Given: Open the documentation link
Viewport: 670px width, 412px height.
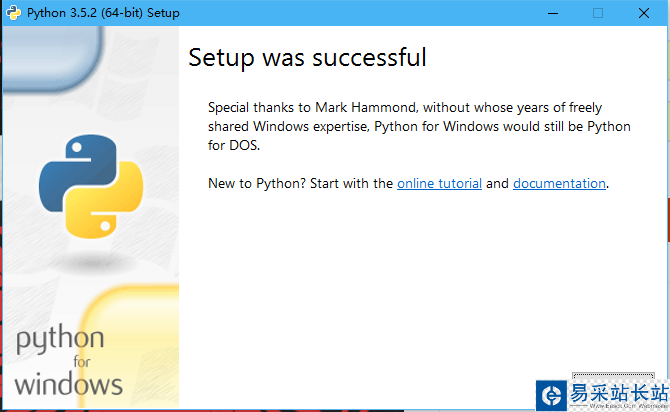Looking at the screenshot, I should coord(559,184).
